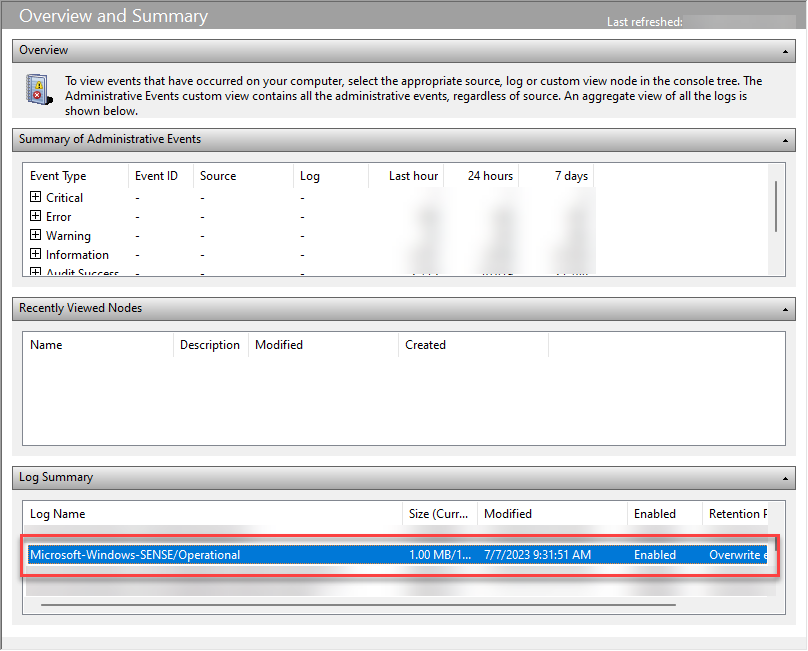Sort events by the Event Type column
This screenshot has height=651, width=808.
pos(58,175)
